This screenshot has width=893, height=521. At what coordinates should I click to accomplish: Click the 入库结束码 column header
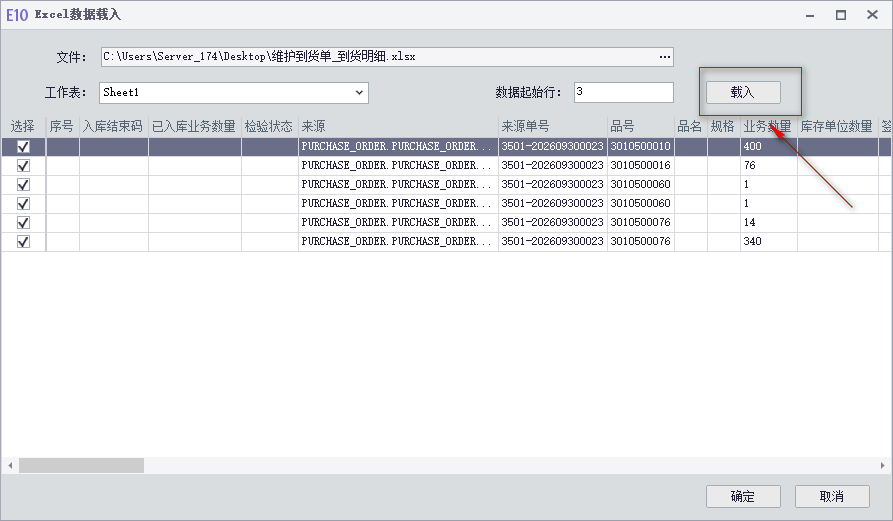[x=113, y=126]
